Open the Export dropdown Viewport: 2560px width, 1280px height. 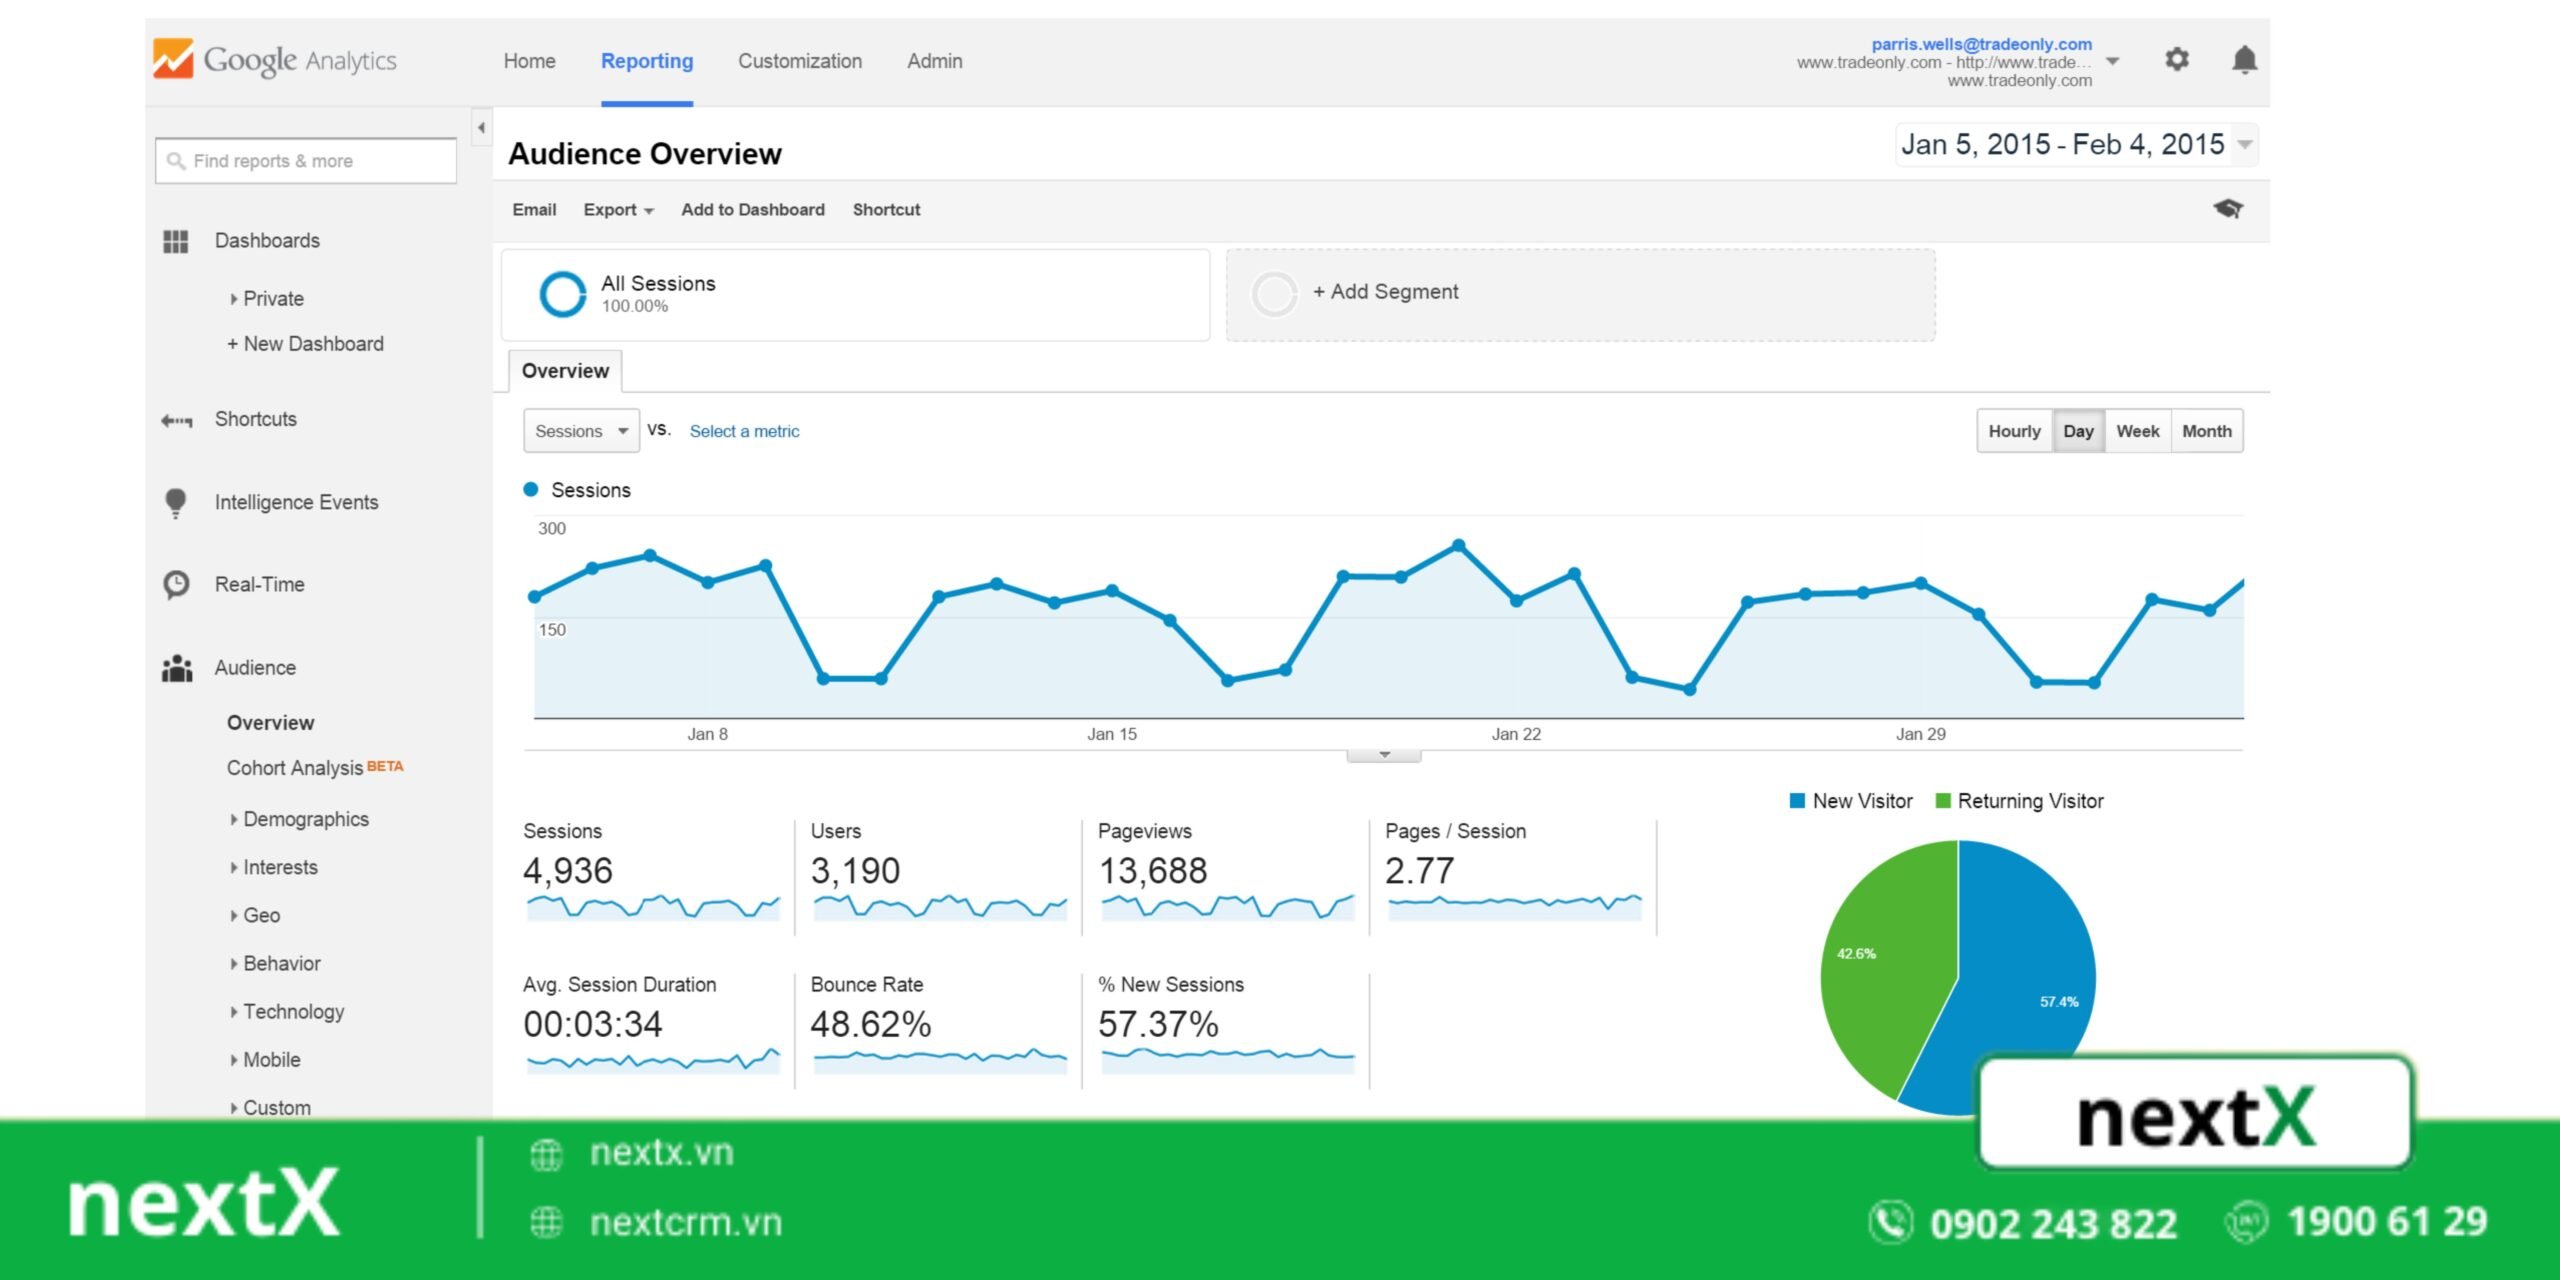[617, 209]
